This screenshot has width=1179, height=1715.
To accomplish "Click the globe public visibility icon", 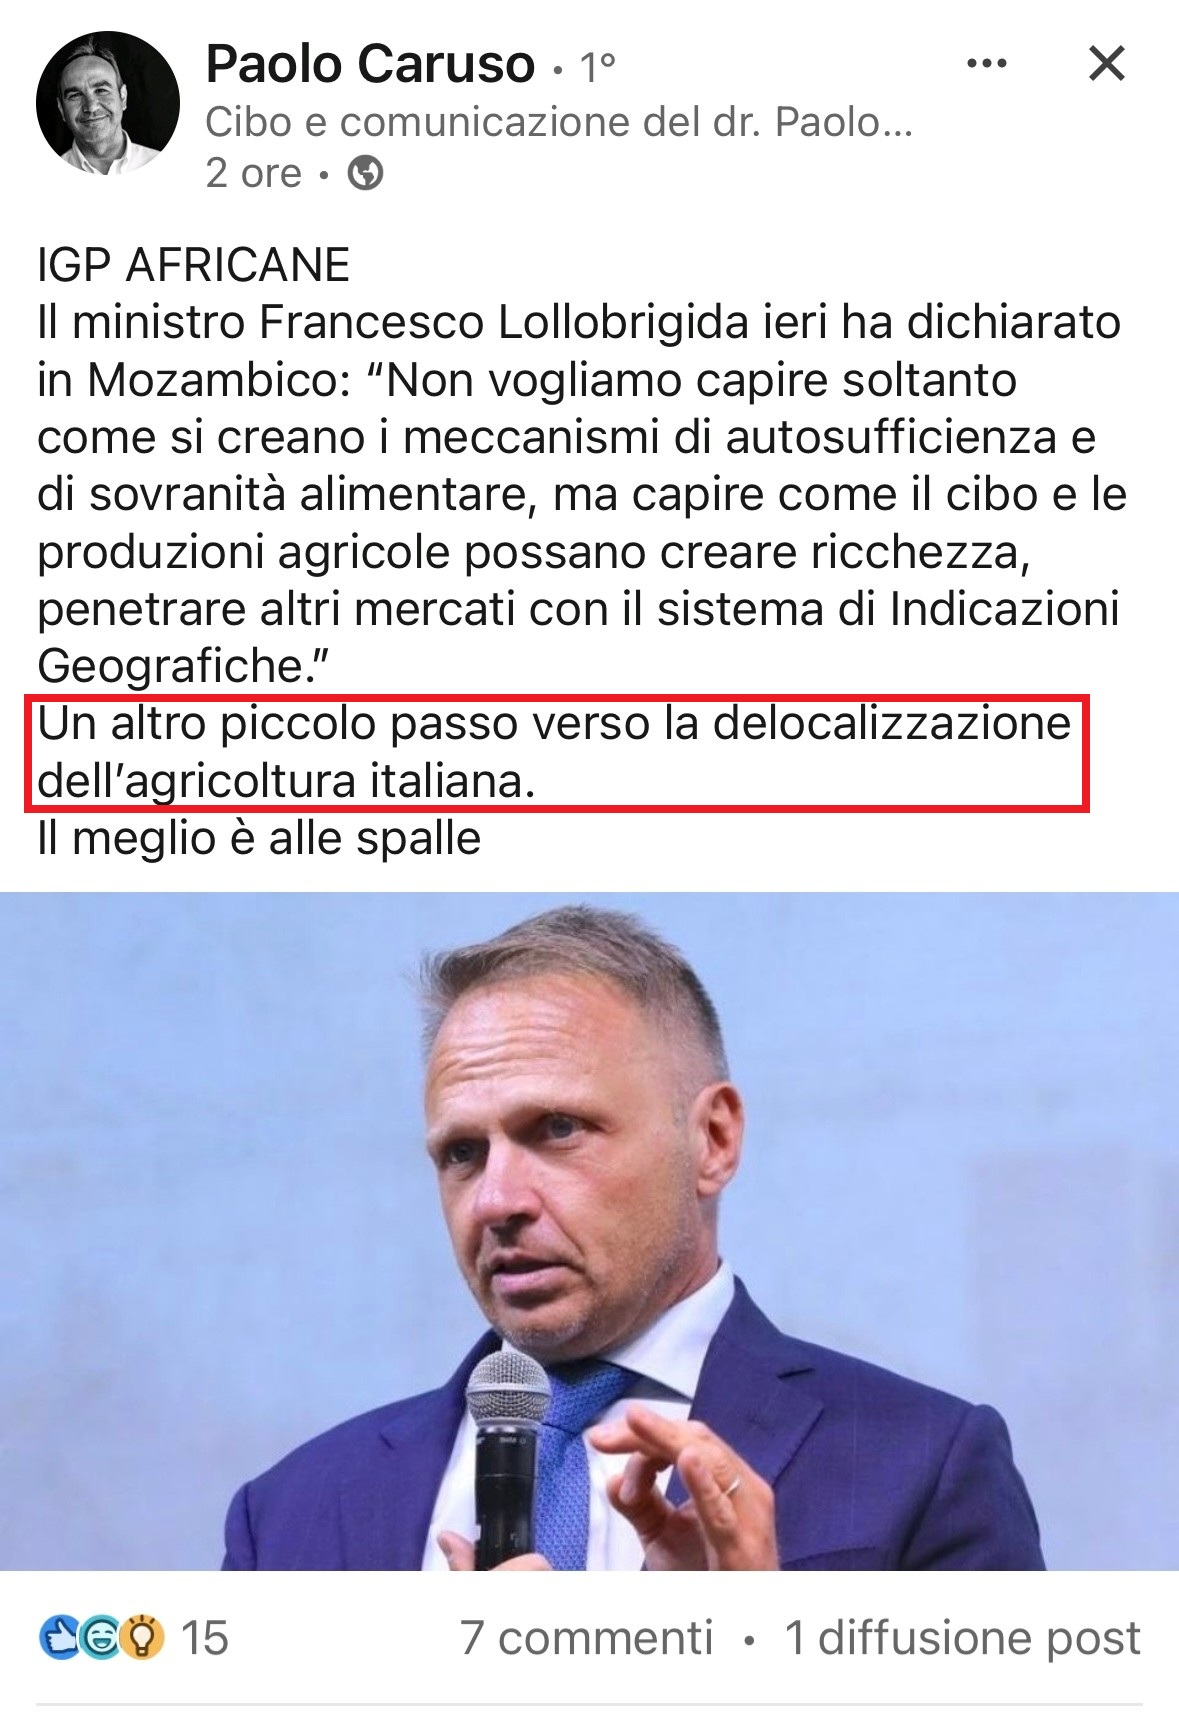I will click(x=365, y=174).
